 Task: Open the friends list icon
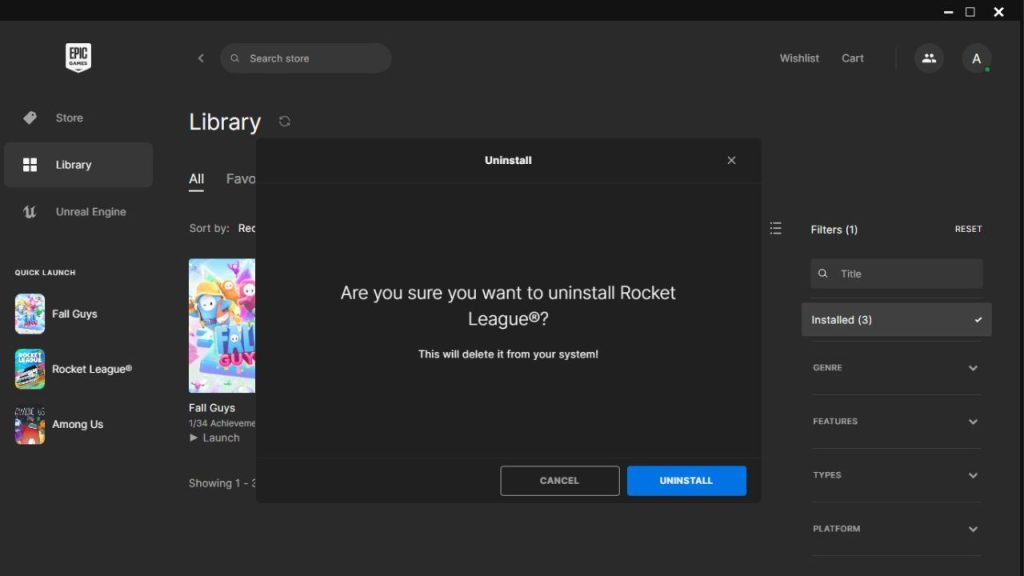[x=929, y=58]
